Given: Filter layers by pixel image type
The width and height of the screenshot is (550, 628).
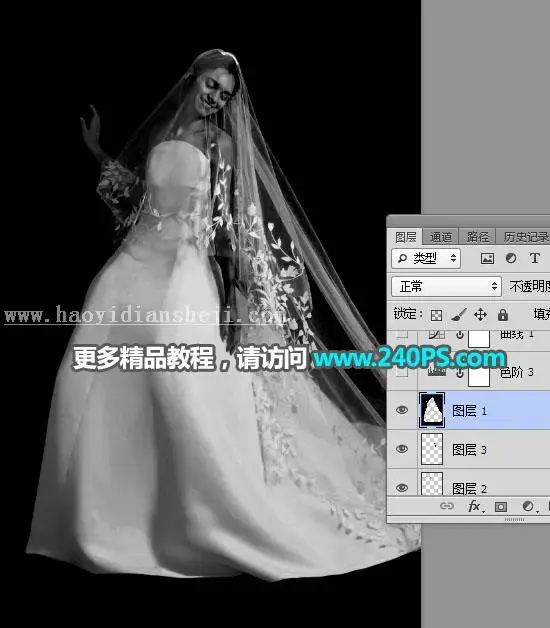Looking at the screenshot, I should (x=487, y=258).
